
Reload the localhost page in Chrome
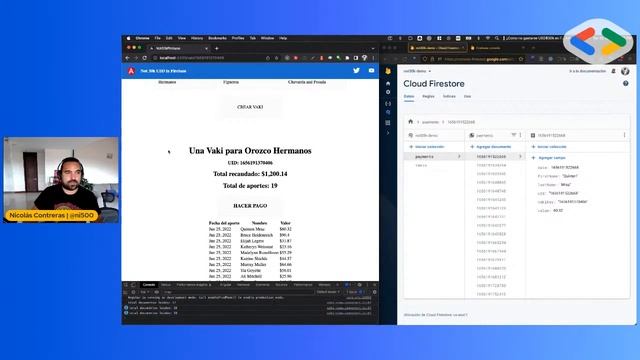click(144, 58)
